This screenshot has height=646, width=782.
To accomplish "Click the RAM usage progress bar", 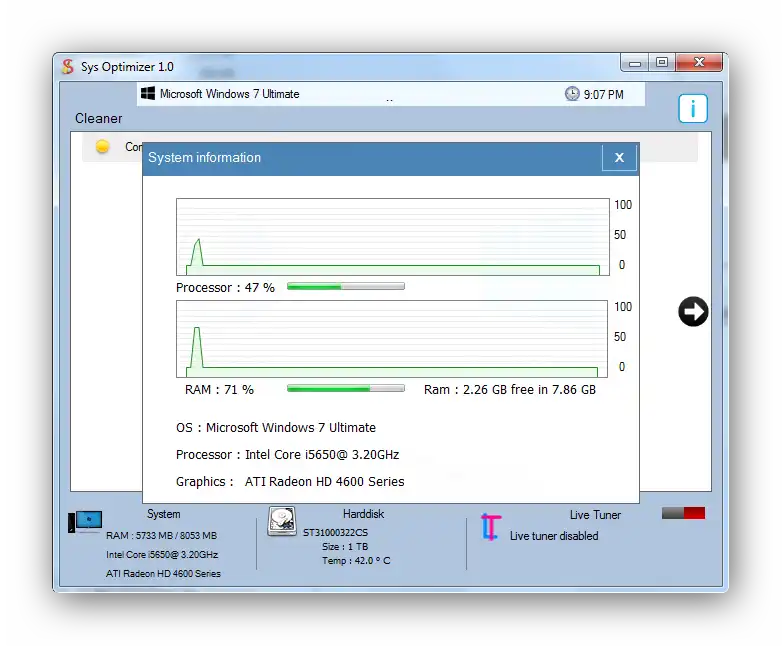I will click(x=346, y=389).
